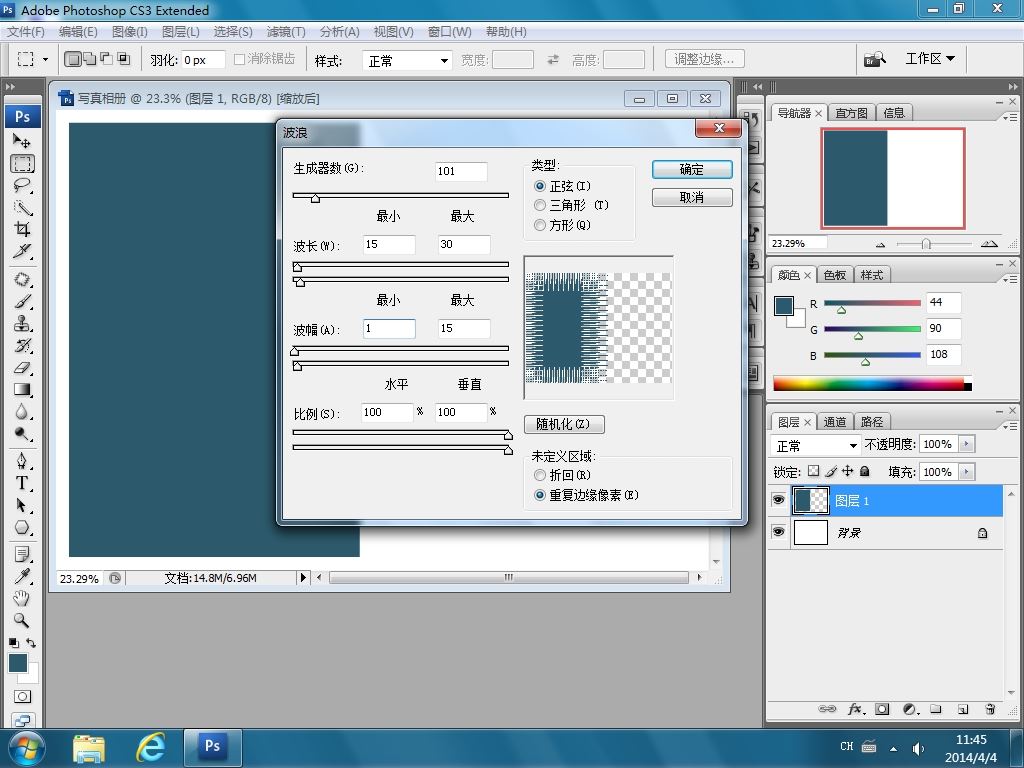
Task: Click the 波幅 minimum input field
Action: [389, 328]
